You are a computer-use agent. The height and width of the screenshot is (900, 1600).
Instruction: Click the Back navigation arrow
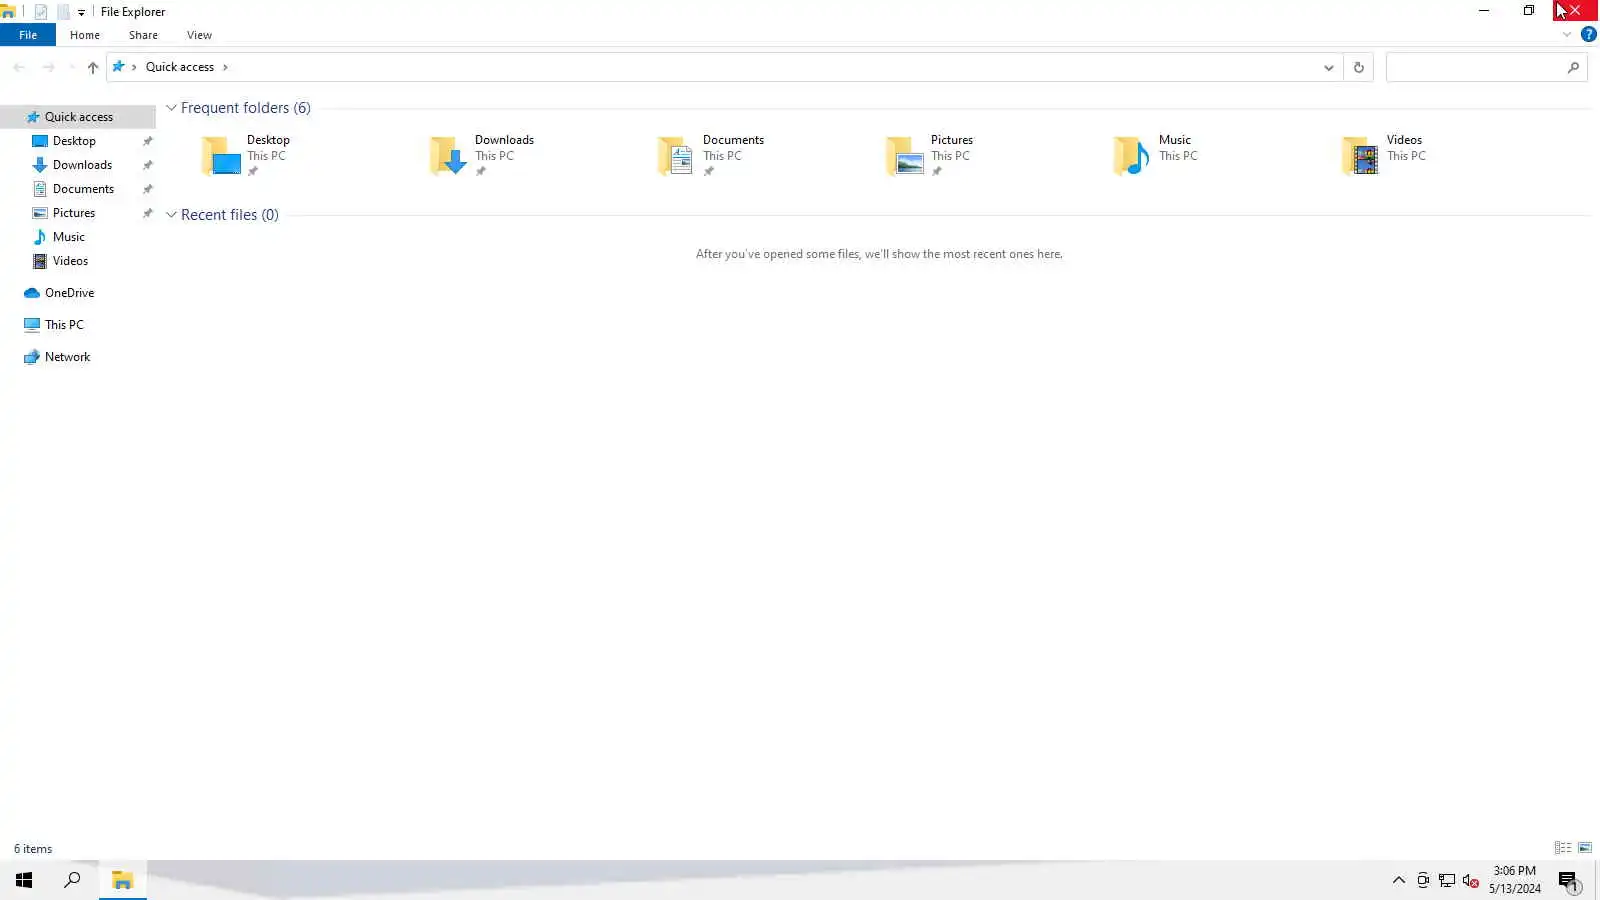pos(19,67)
